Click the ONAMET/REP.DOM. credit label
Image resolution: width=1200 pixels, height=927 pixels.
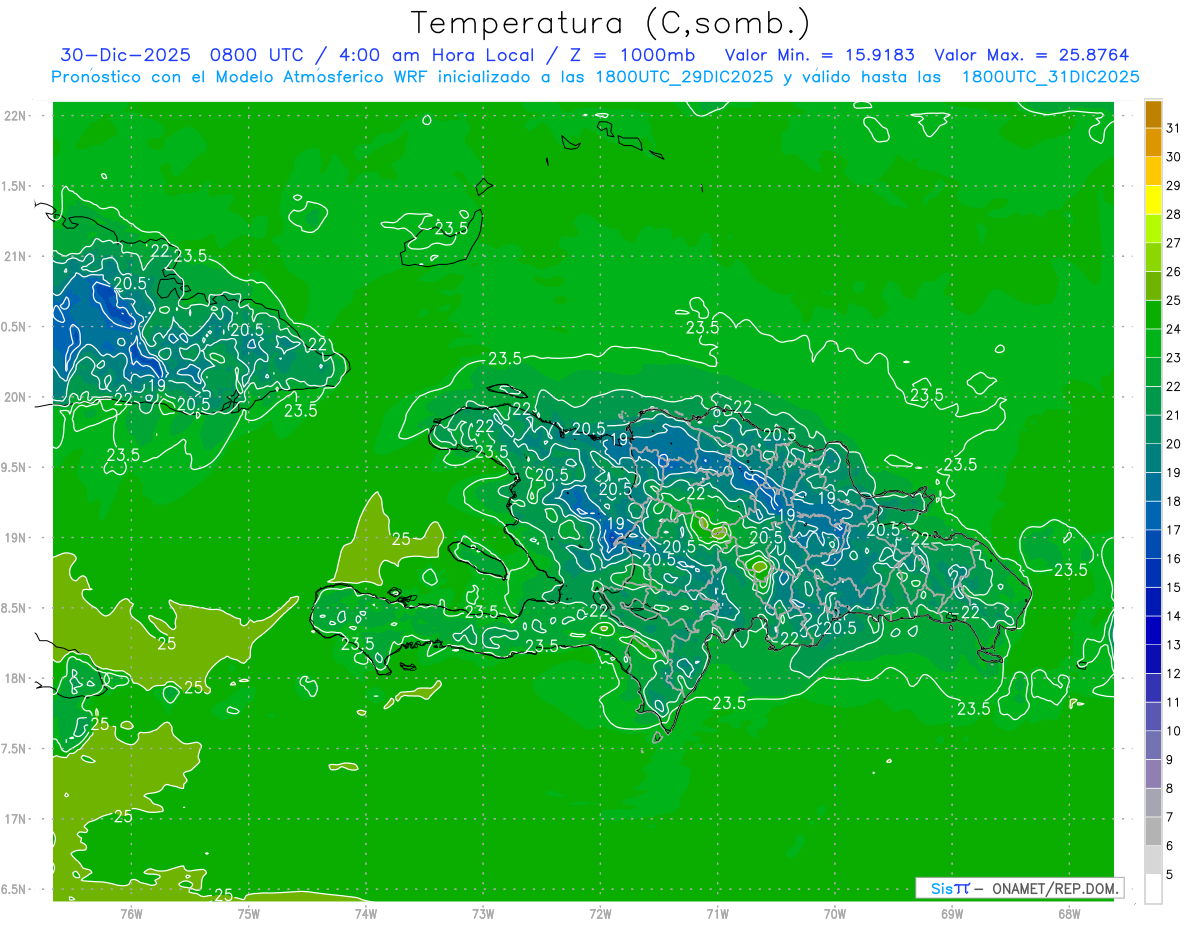[x=1054, y=888]
